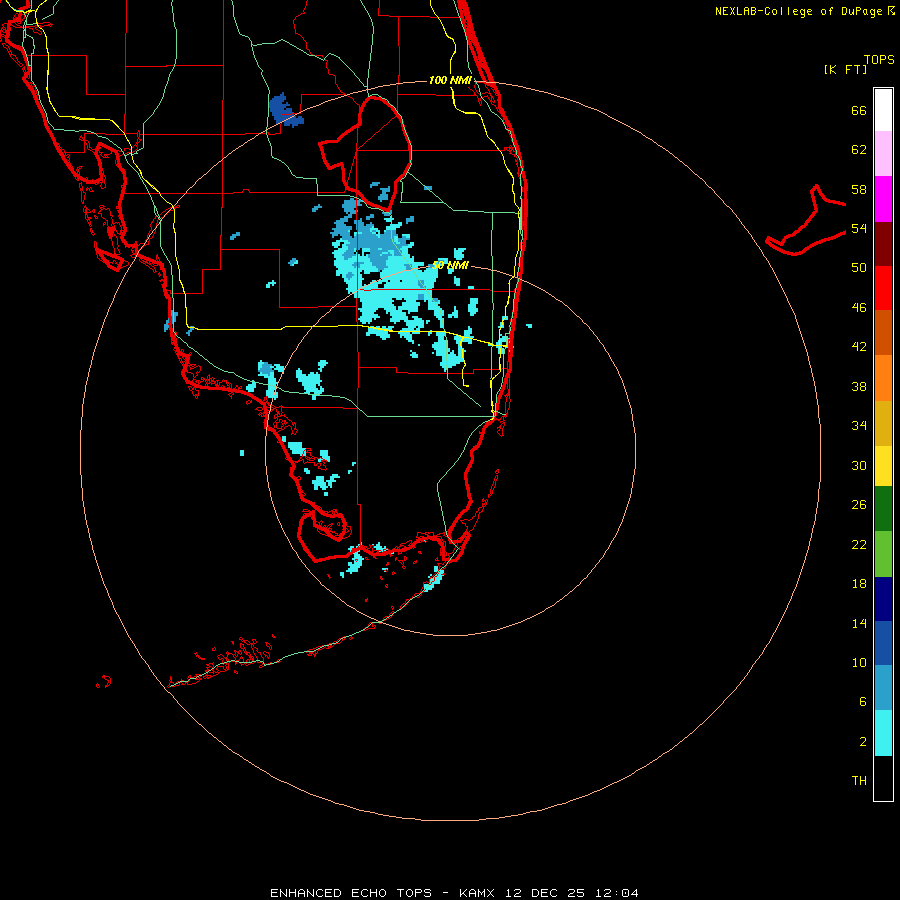Click the navy swatch between 18 and 14

(883, 599)
